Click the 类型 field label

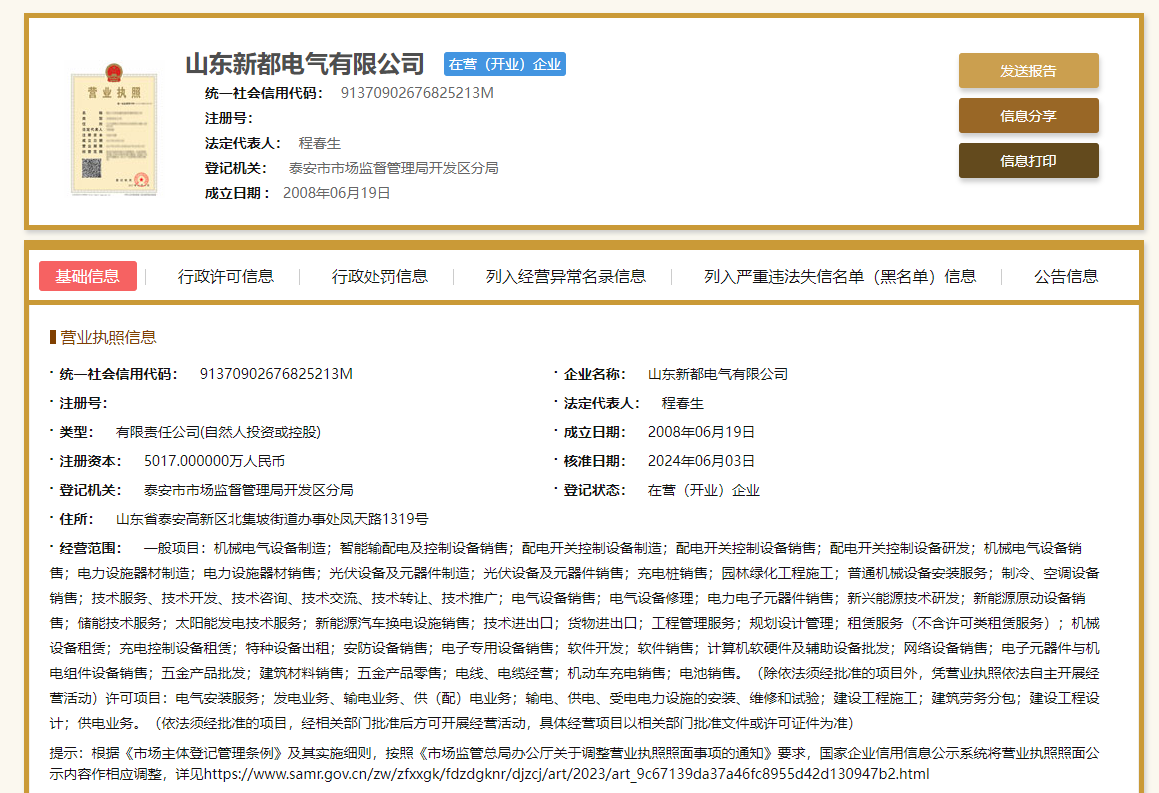[x=76, y=432]
